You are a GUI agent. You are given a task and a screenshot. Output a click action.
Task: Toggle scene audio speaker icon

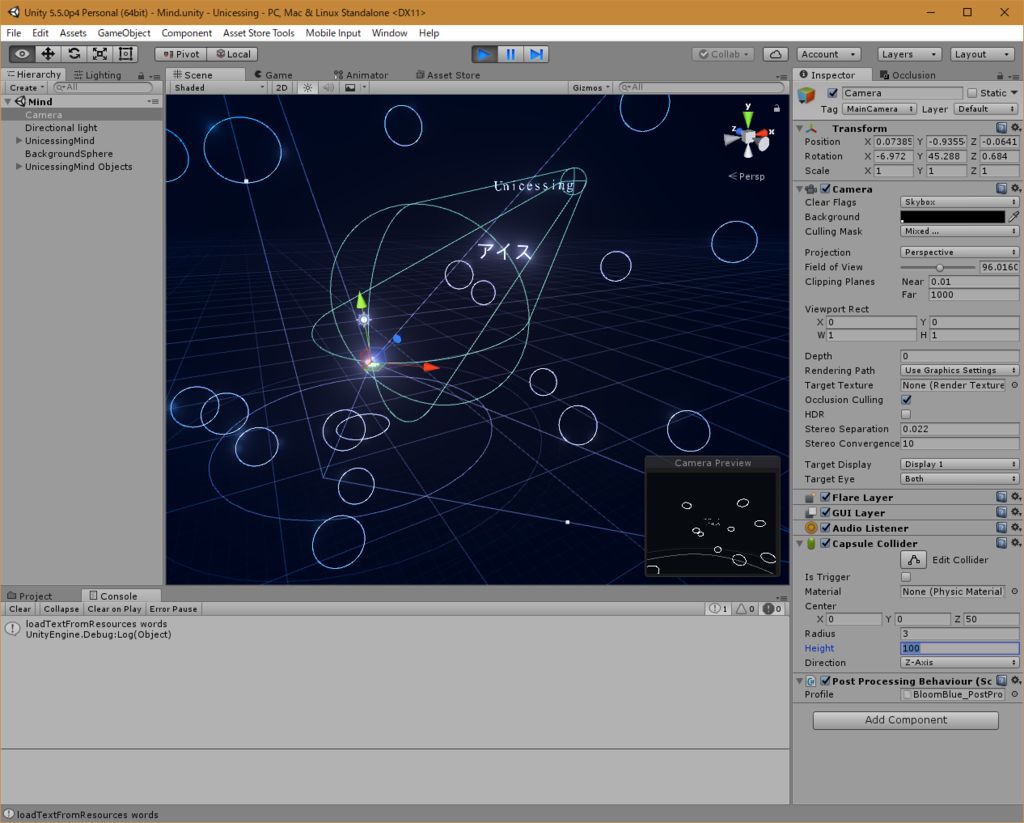click(328, 88)
